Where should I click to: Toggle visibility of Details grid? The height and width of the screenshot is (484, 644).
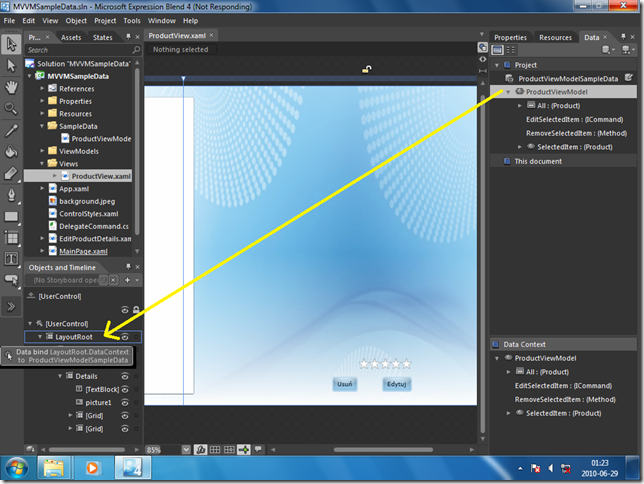(125, 376)
